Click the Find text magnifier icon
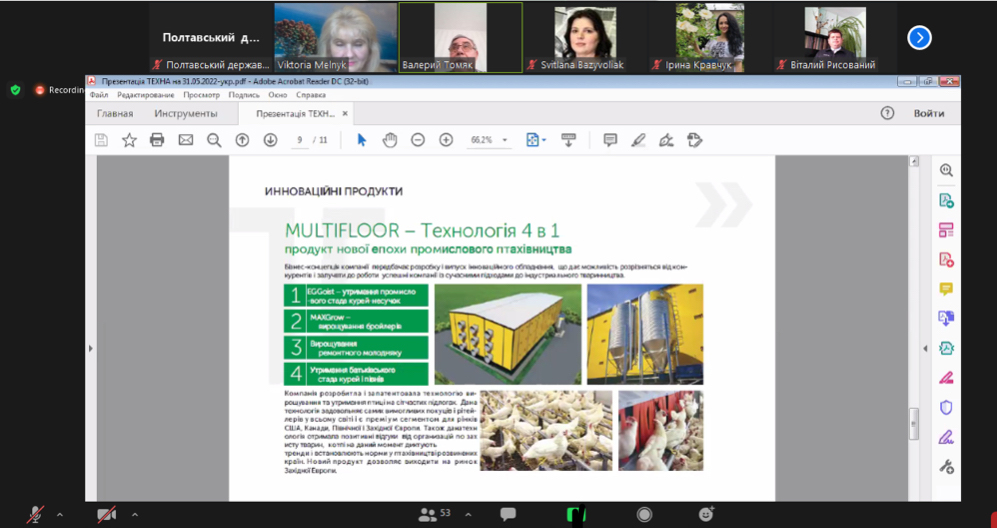Viewport: 997px width, 528px height. coord(214,140)
